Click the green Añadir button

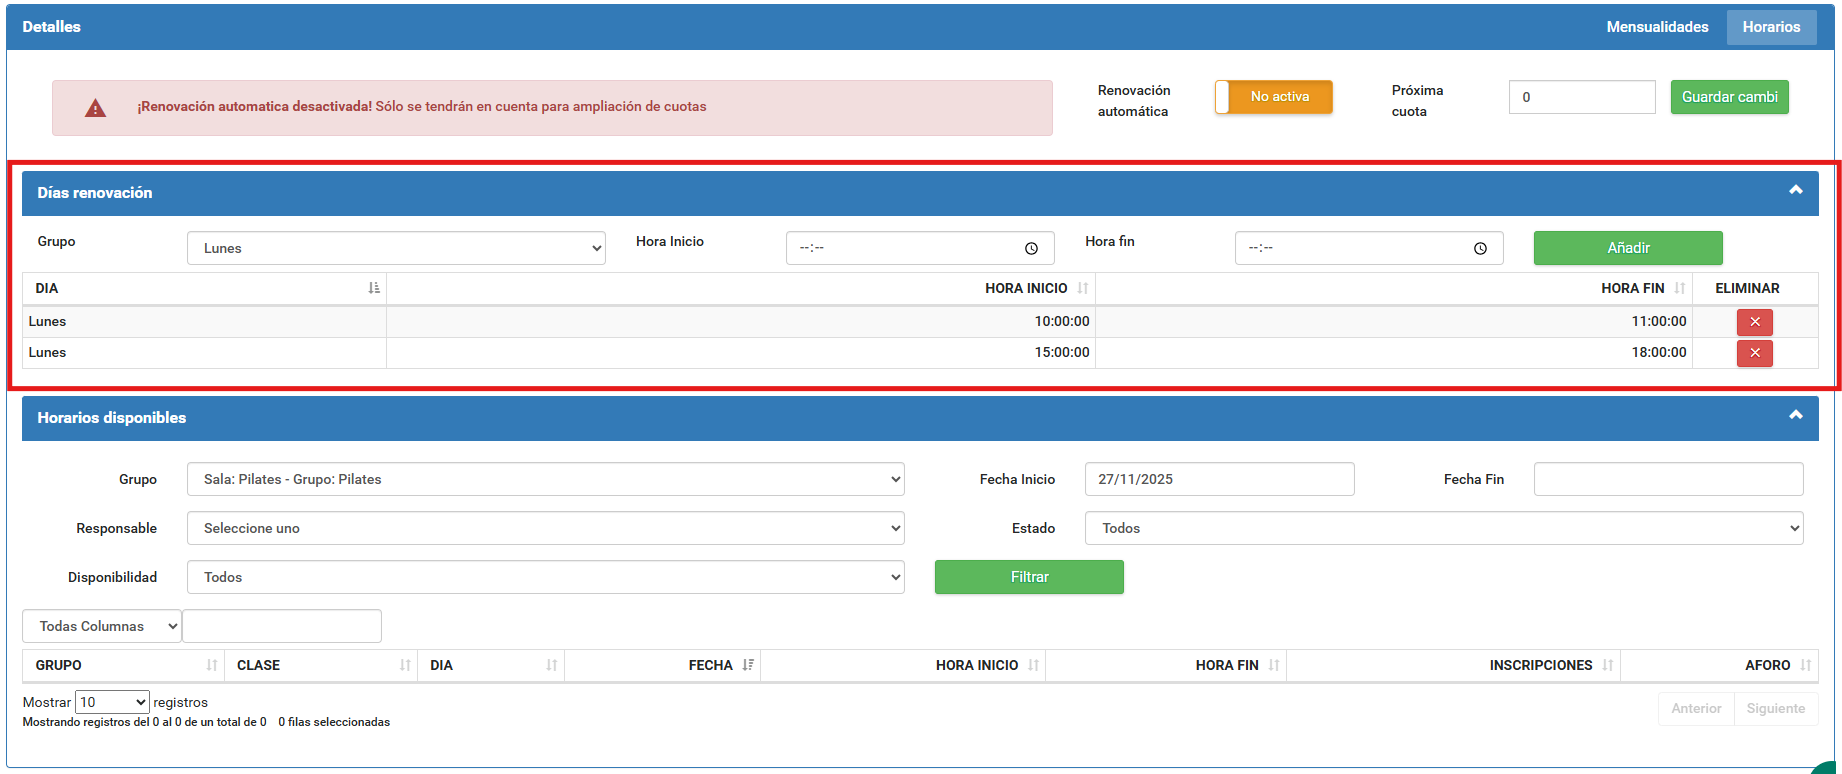(1627, 248)
